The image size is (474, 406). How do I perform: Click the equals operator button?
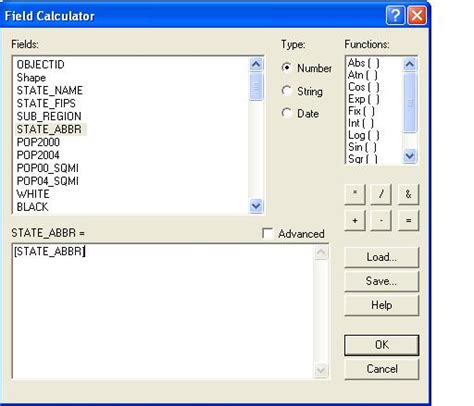click(x=408, y=220)
